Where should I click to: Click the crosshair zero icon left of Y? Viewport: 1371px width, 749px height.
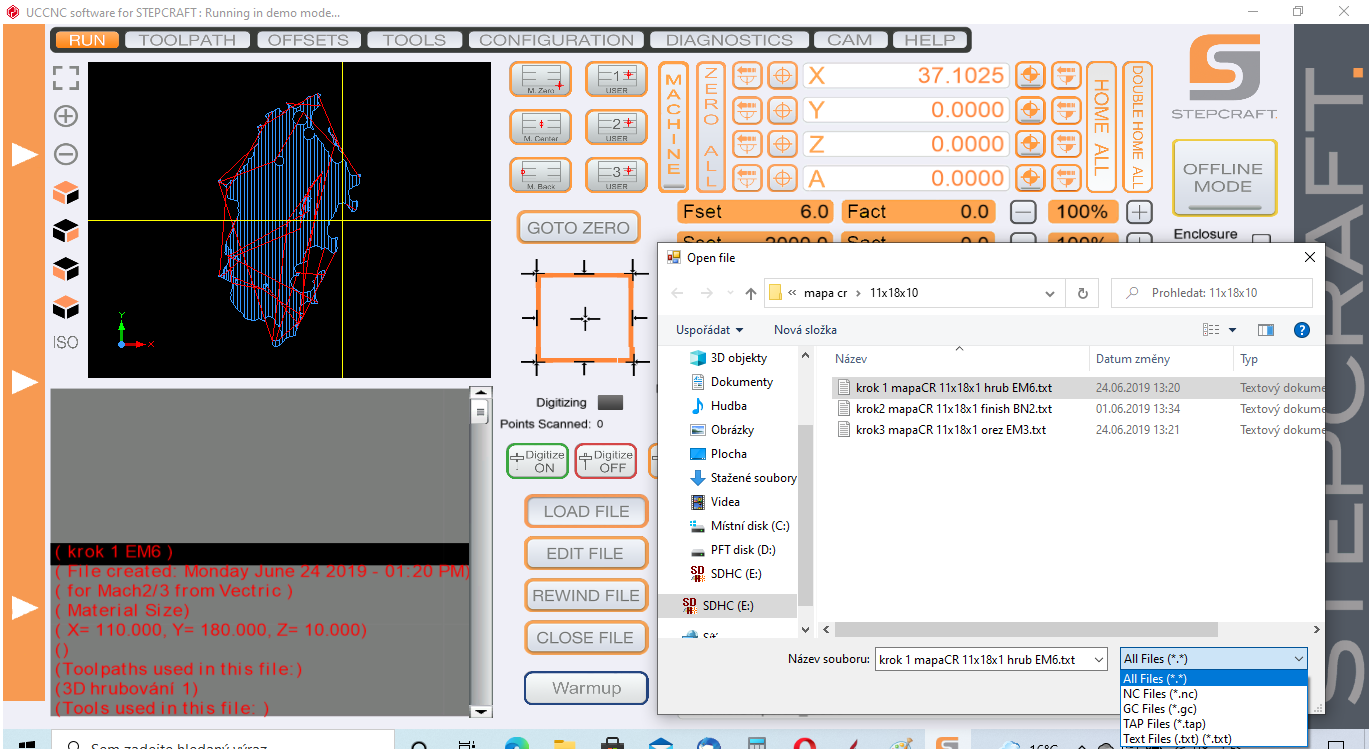(782, 110)
